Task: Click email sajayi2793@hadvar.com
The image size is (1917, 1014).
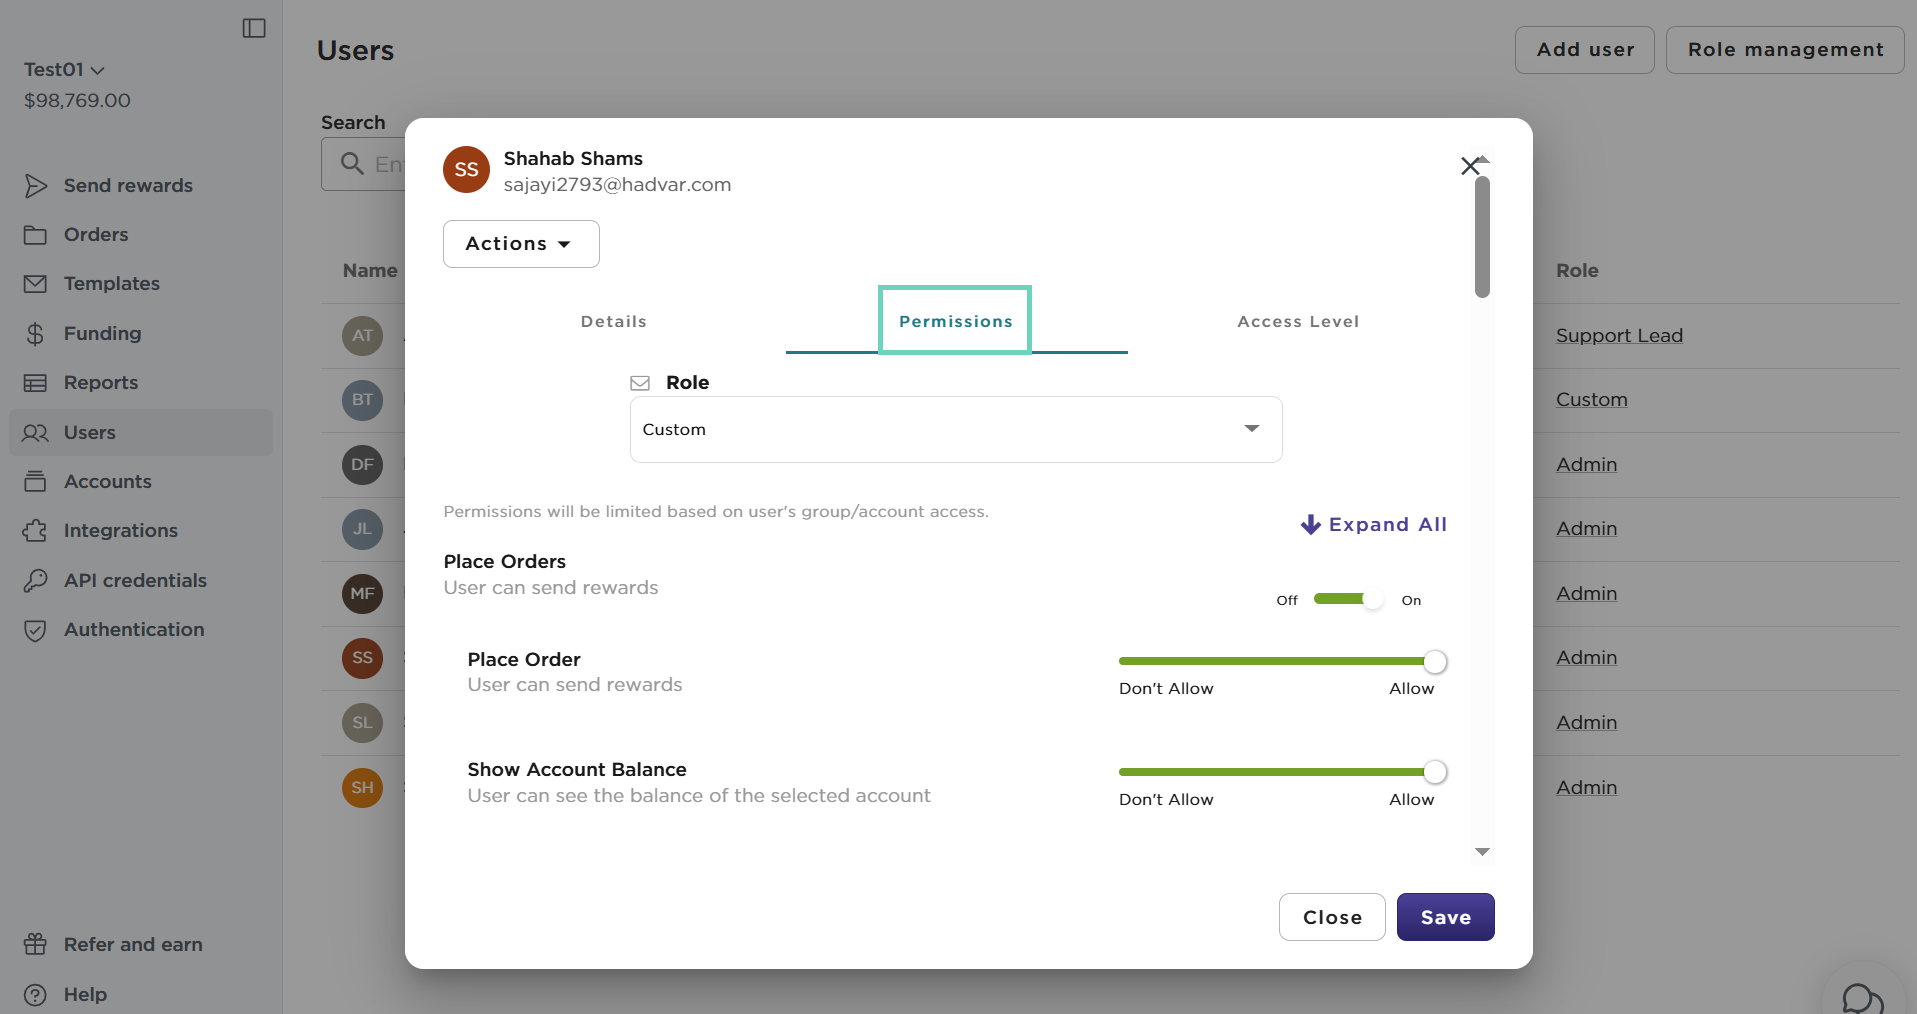Action: [x=617, y=185]
